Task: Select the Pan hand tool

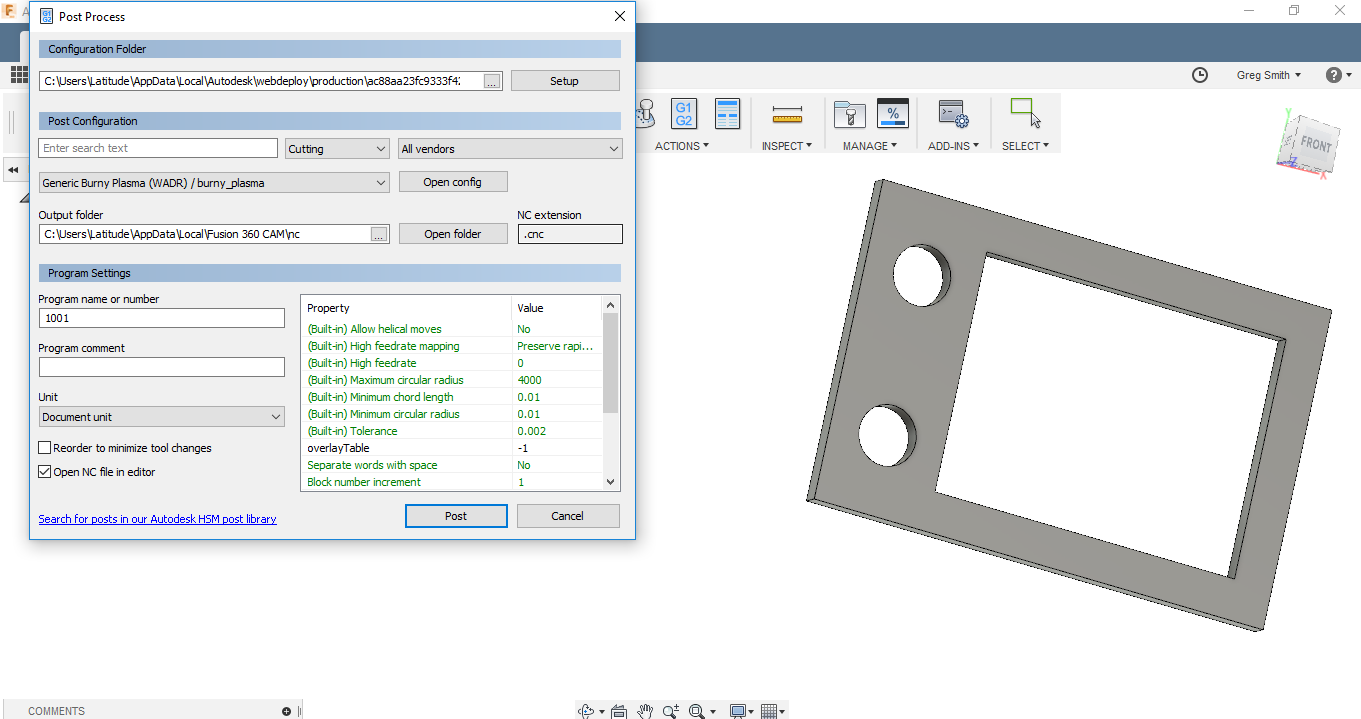Action: tap(646, 711)
